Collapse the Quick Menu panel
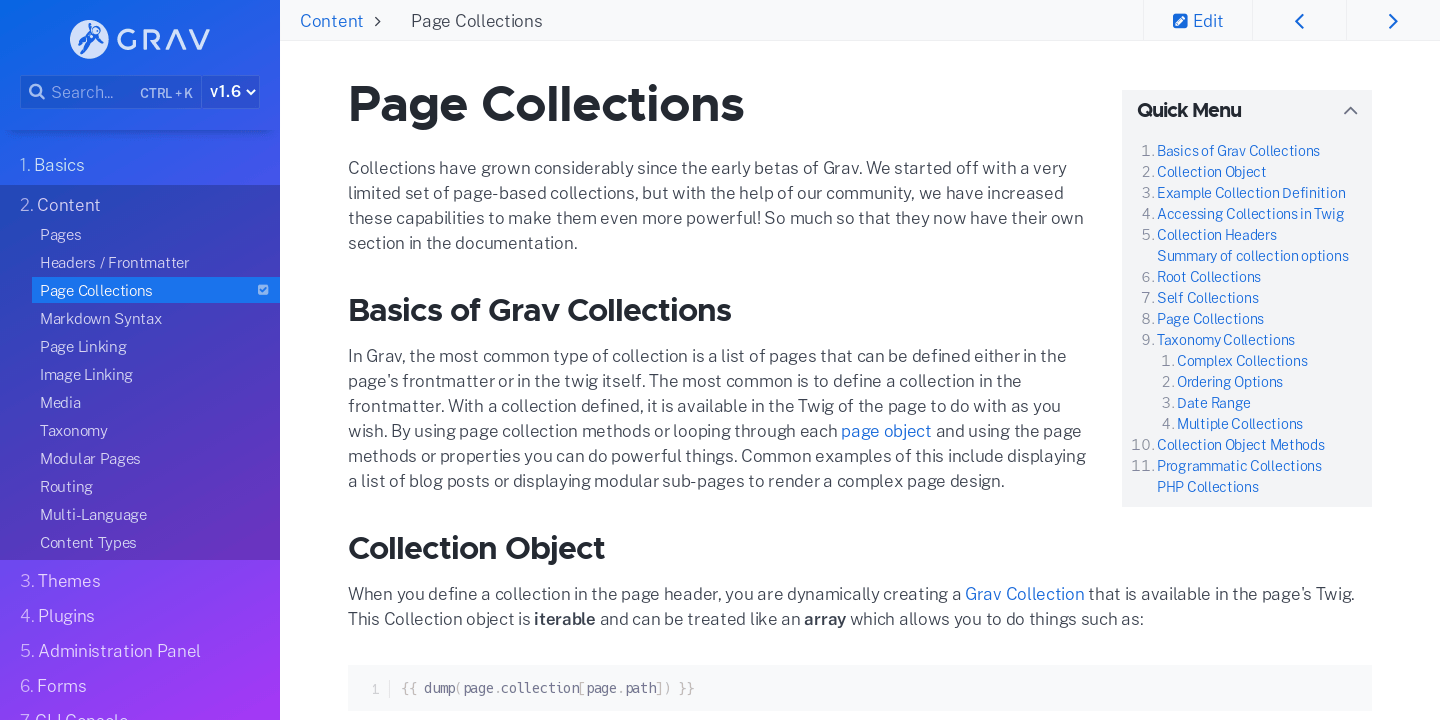This screenshot has width=1440, height=720. pyautogui.click(x=1350, y=111)
